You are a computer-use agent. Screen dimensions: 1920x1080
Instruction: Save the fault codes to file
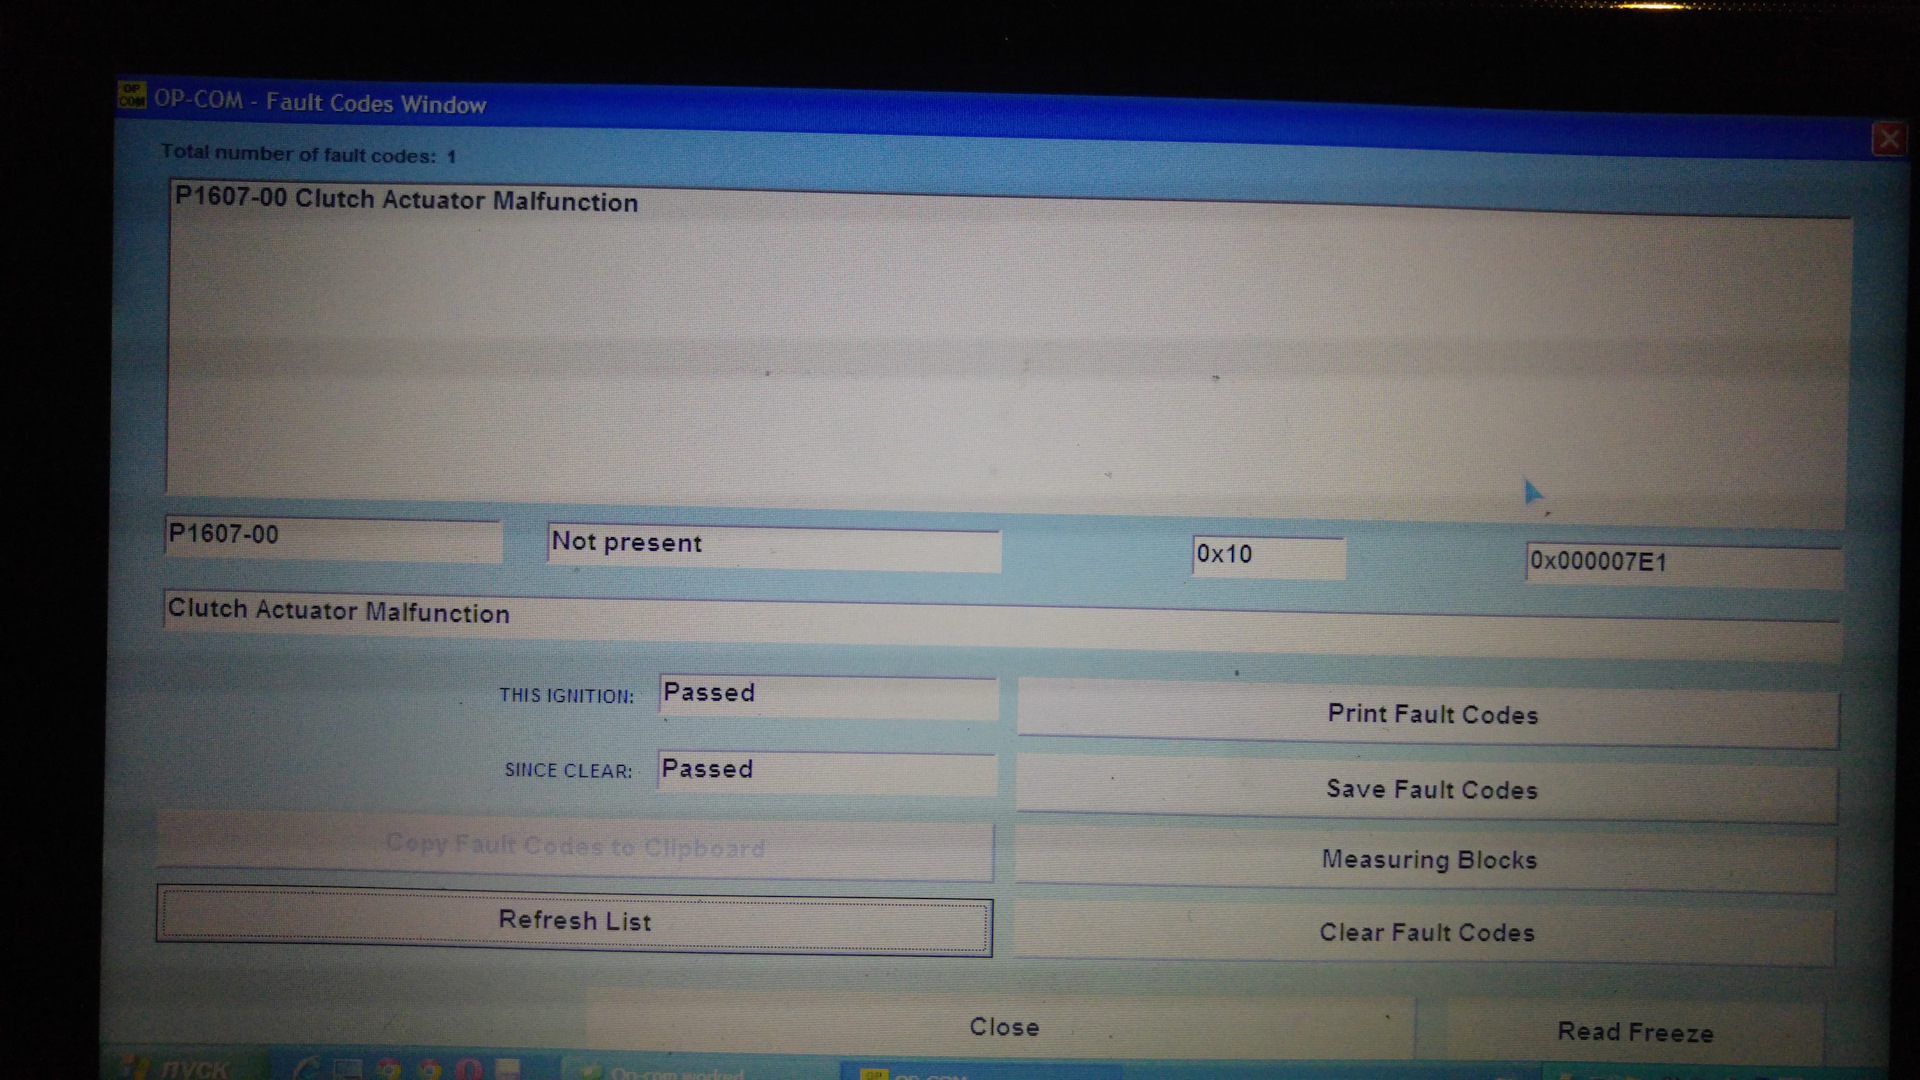click(1427, 789)
